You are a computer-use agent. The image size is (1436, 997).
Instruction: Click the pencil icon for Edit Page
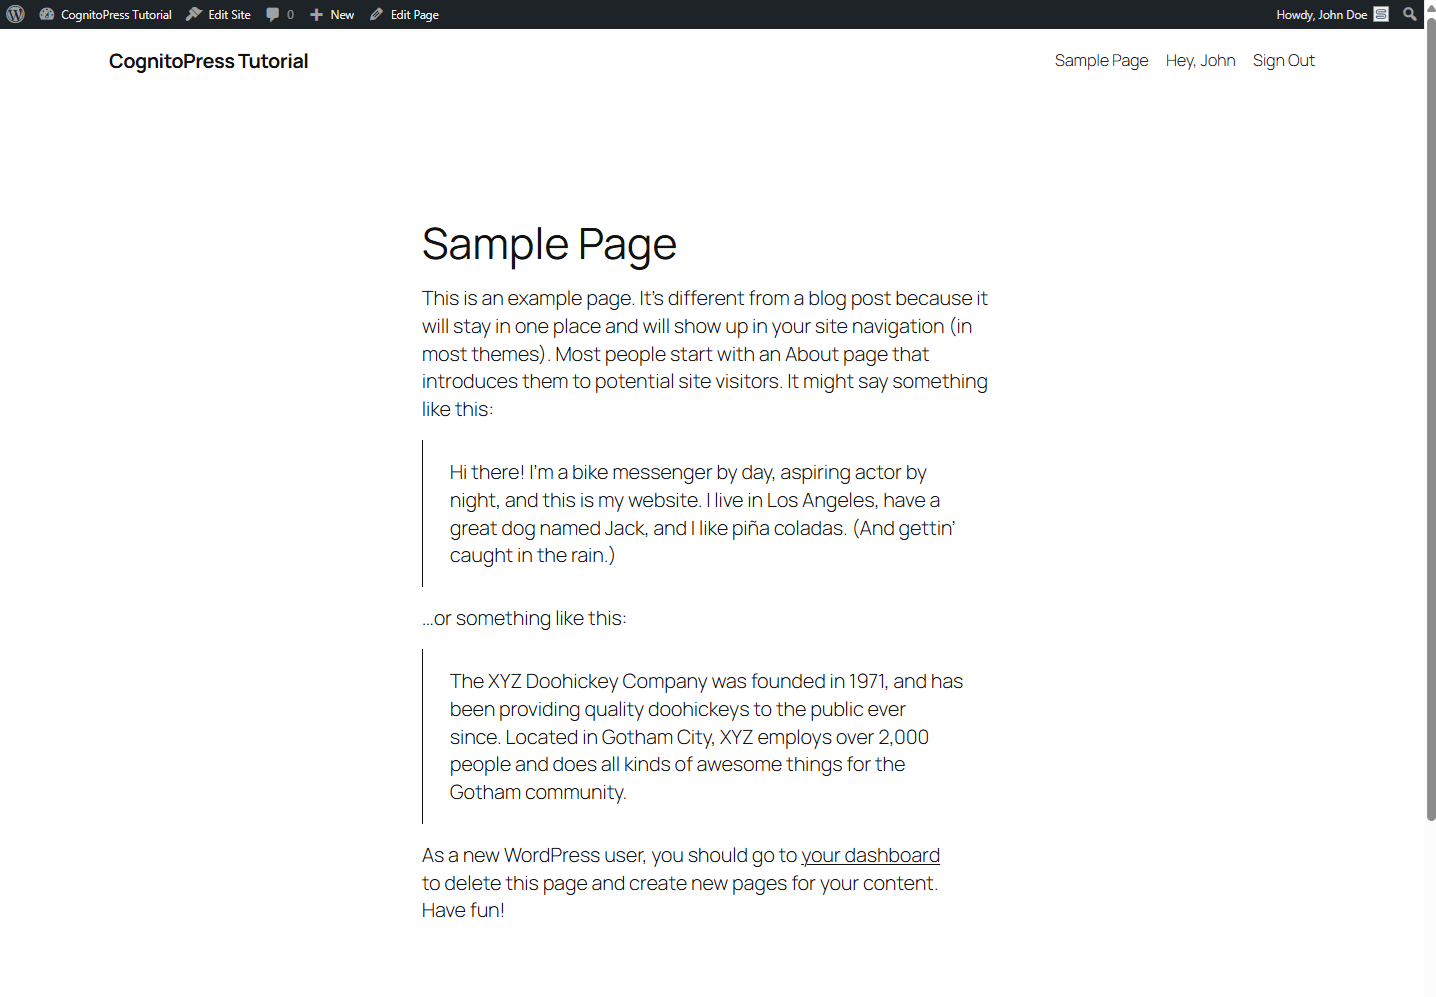(x=376, y=14)
